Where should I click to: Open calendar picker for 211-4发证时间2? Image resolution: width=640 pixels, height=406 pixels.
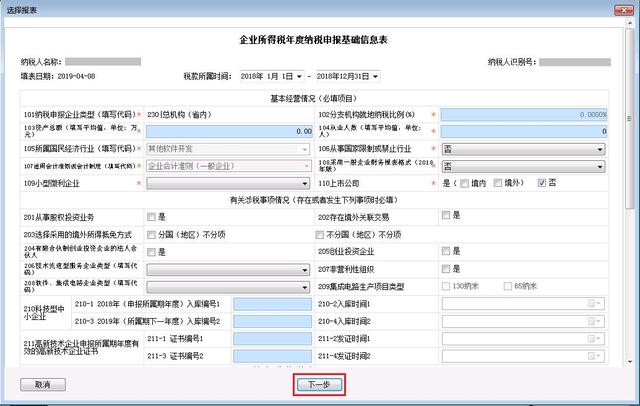[x=594, y=356]
